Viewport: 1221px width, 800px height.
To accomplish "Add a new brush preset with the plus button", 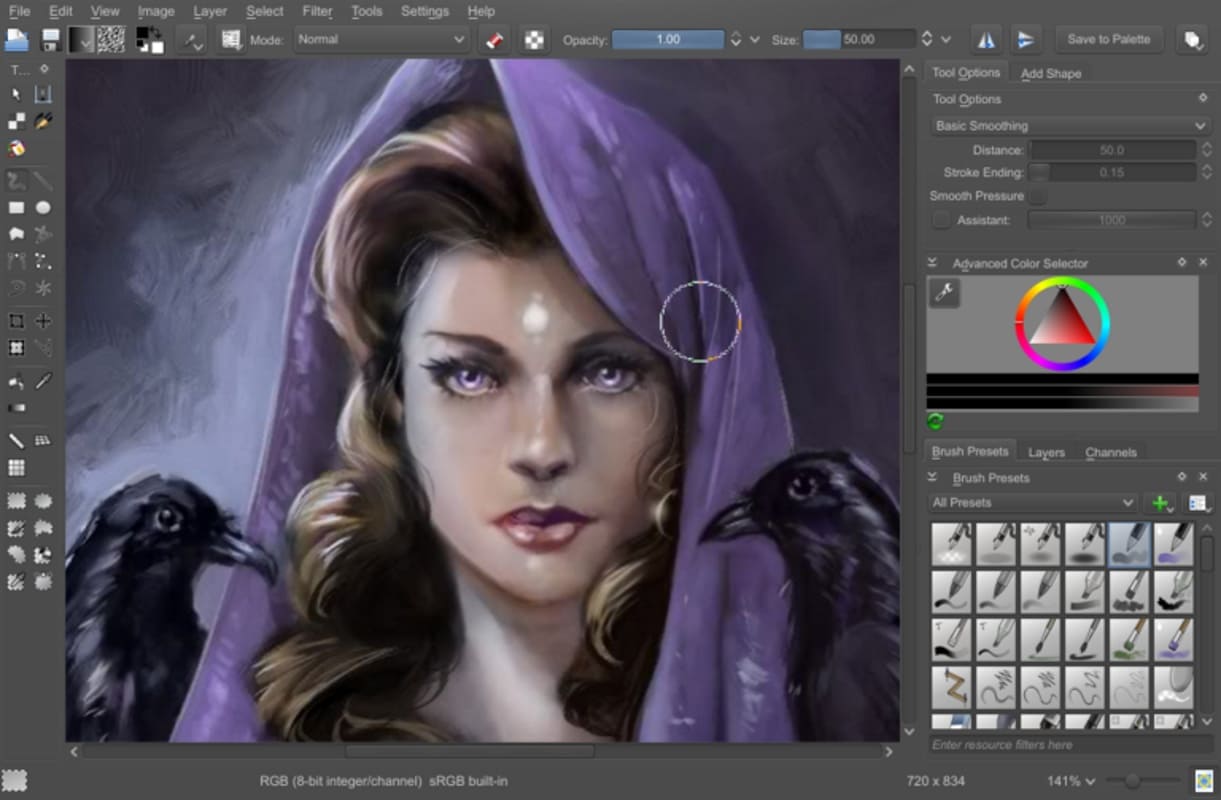I will click(1158, 502).
